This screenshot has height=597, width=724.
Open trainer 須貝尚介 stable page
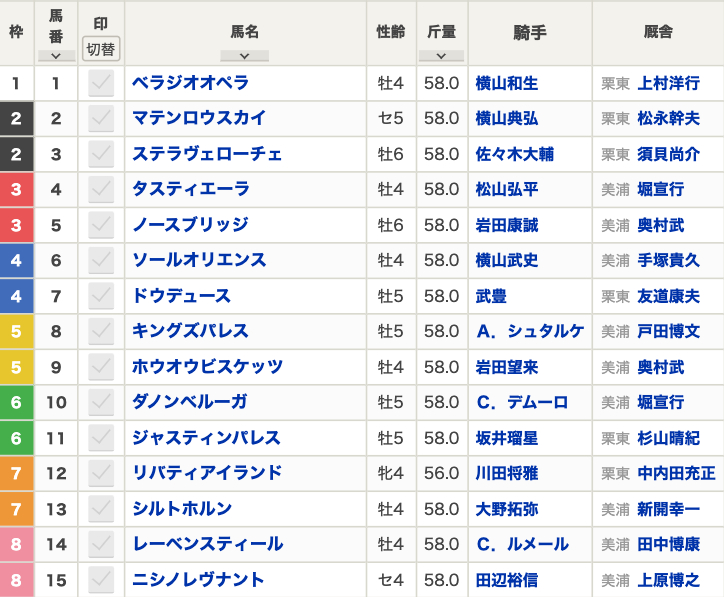[x=669, y=154]
